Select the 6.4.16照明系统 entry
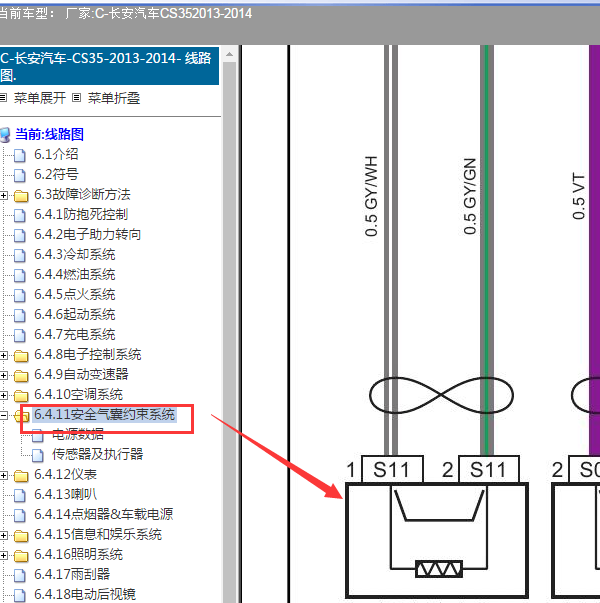 point(78,554)
